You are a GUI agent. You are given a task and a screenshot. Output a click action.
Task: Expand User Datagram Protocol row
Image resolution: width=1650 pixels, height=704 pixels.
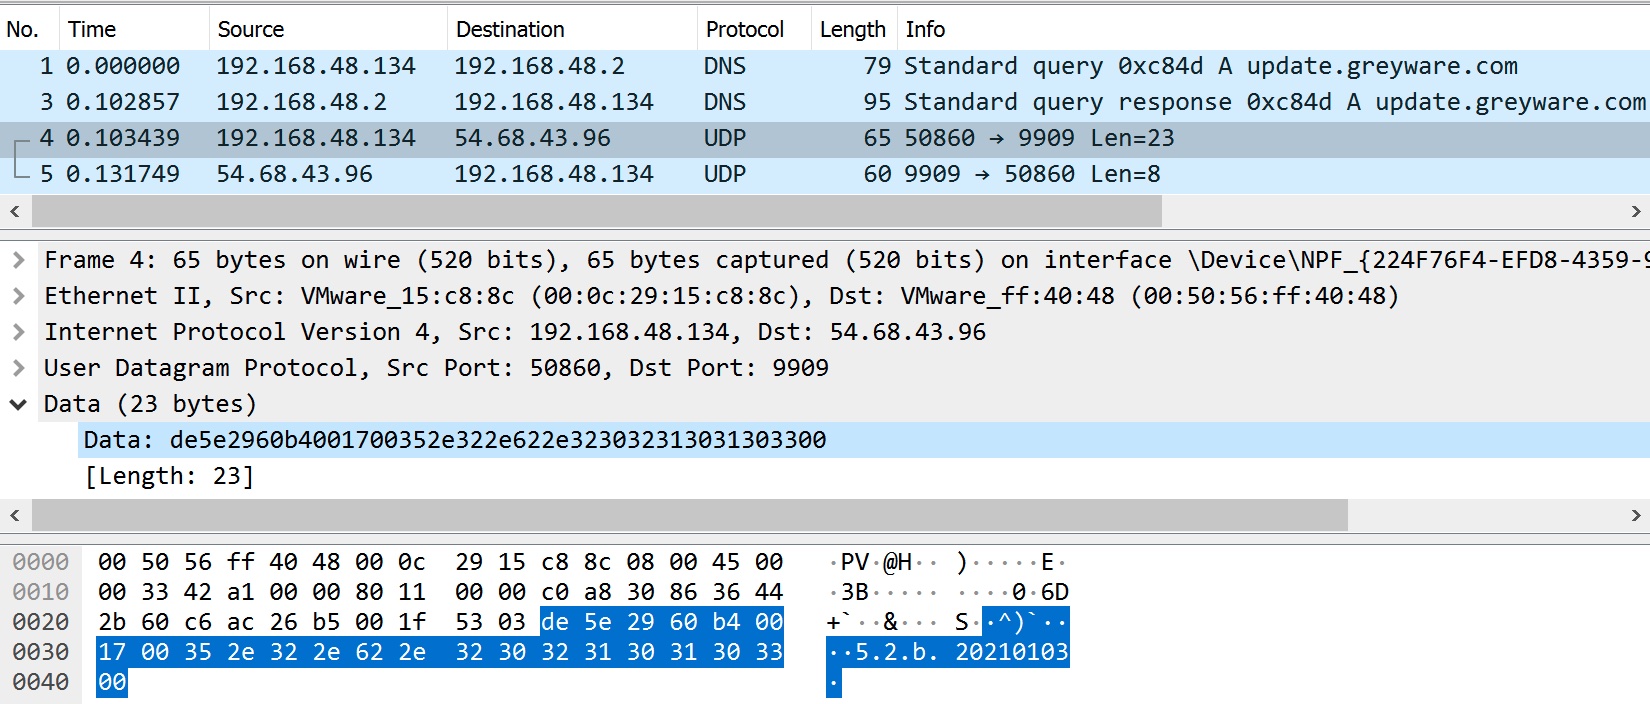[x=18, y=368]
